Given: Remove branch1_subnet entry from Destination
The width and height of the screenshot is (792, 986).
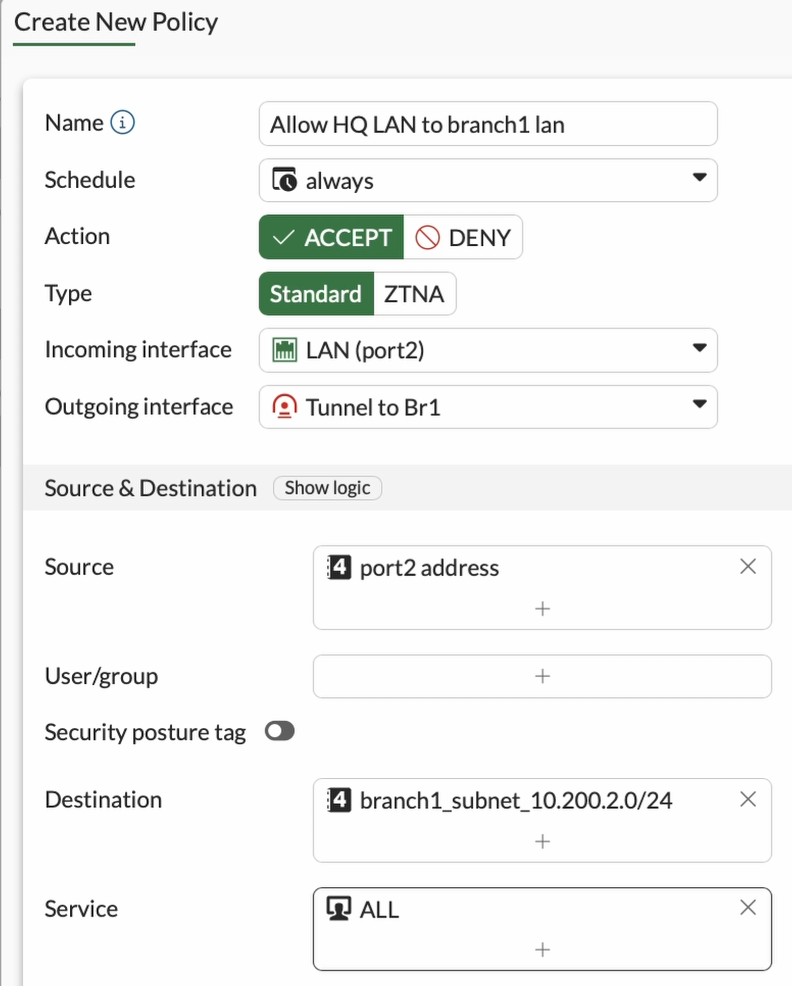Looking at the screenshot, I should click(x=747, y=800).
